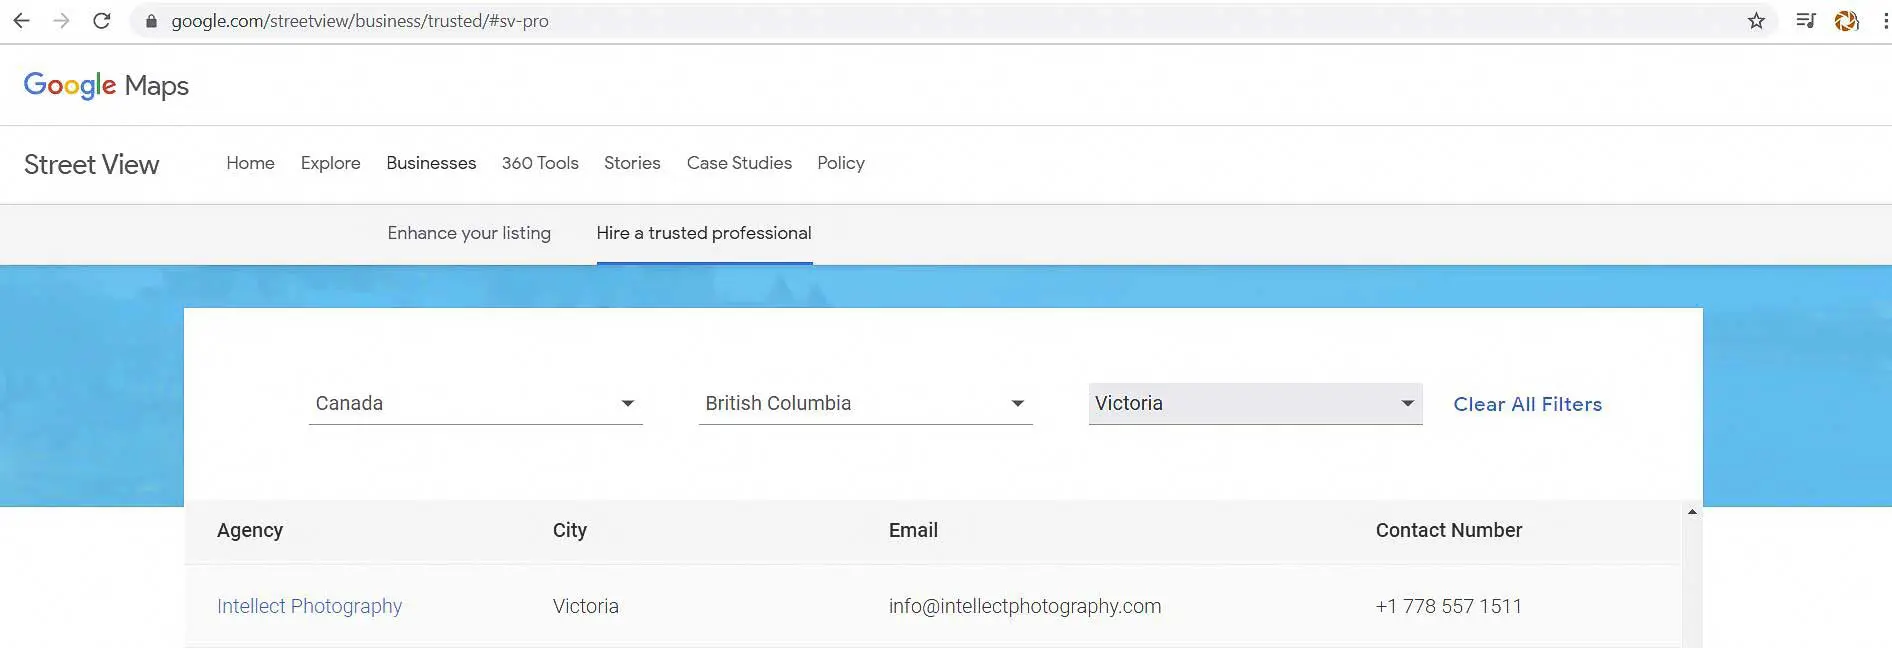The image size is (1892, 648).
Task: Reload the page
Action: pyautogui.click(x=101, y=21)
